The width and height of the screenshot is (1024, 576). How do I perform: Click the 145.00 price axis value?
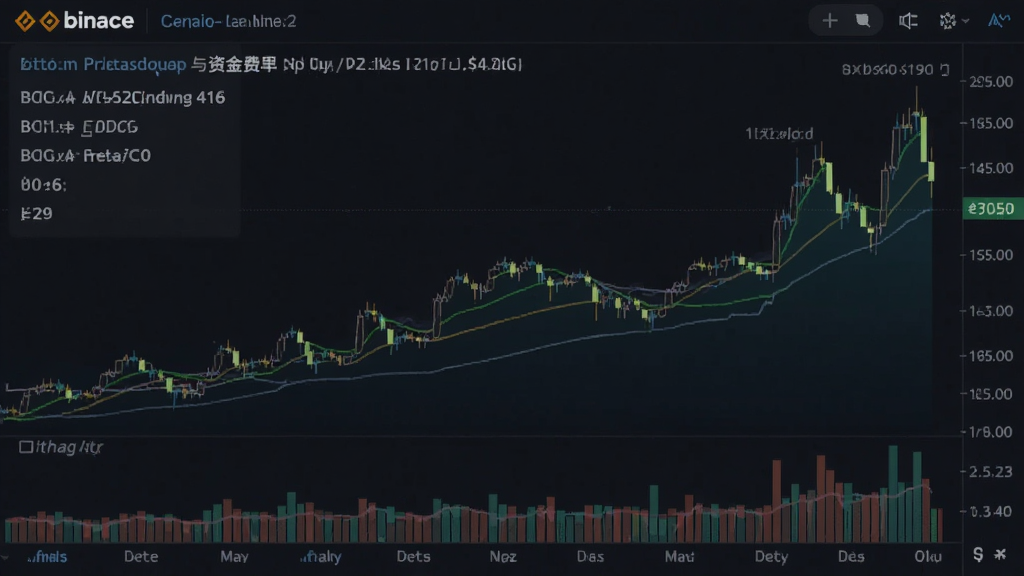[x=991, y=168]
